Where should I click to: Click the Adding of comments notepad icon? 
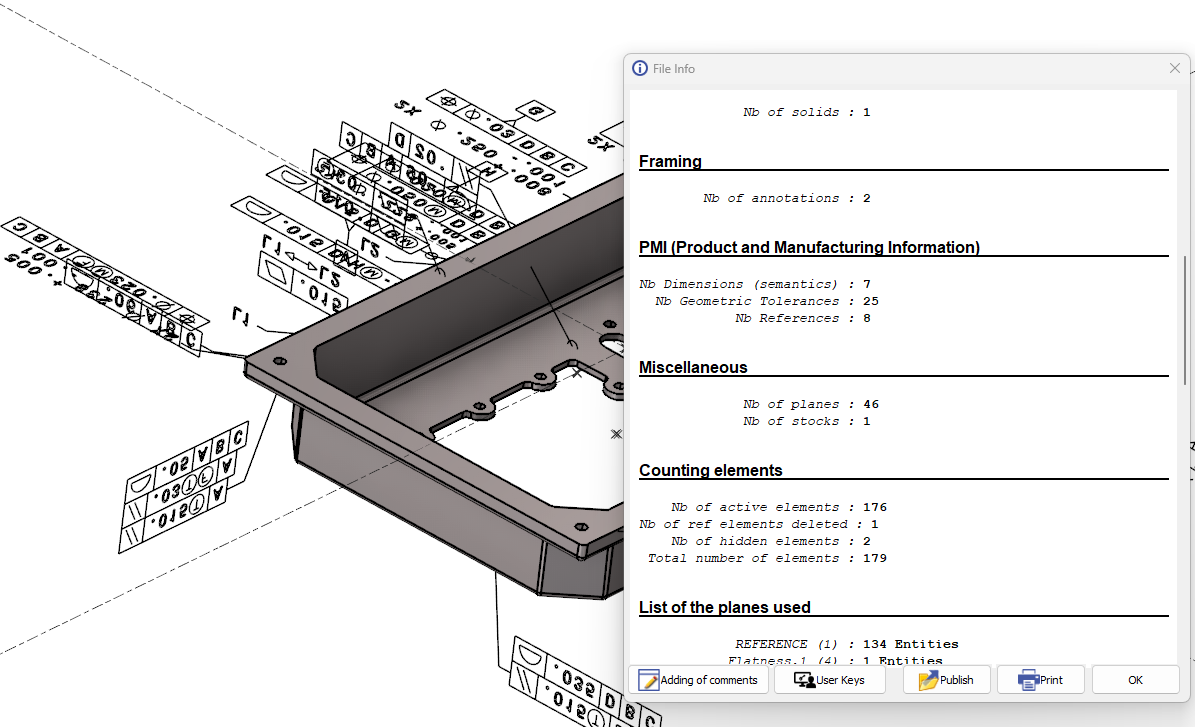[x=648, y=680]
